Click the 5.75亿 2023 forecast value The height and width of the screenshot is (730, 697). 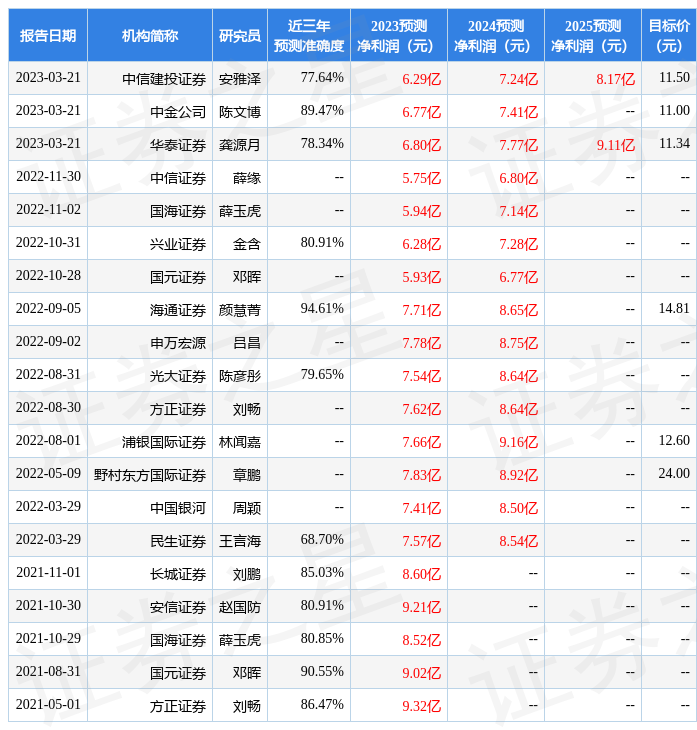coord(421,178)
